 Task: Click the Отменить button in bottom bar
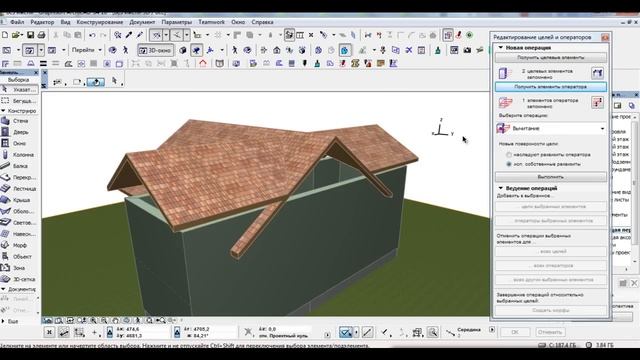click(550, 332)
